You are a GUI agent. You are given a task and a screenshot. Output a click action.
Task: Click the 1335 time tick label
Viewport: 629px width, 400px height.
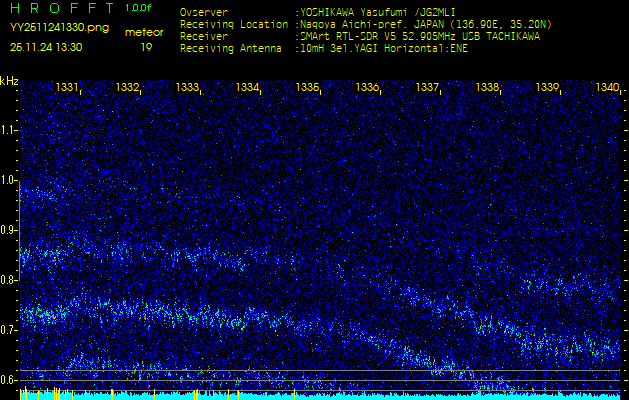point(308,88)
